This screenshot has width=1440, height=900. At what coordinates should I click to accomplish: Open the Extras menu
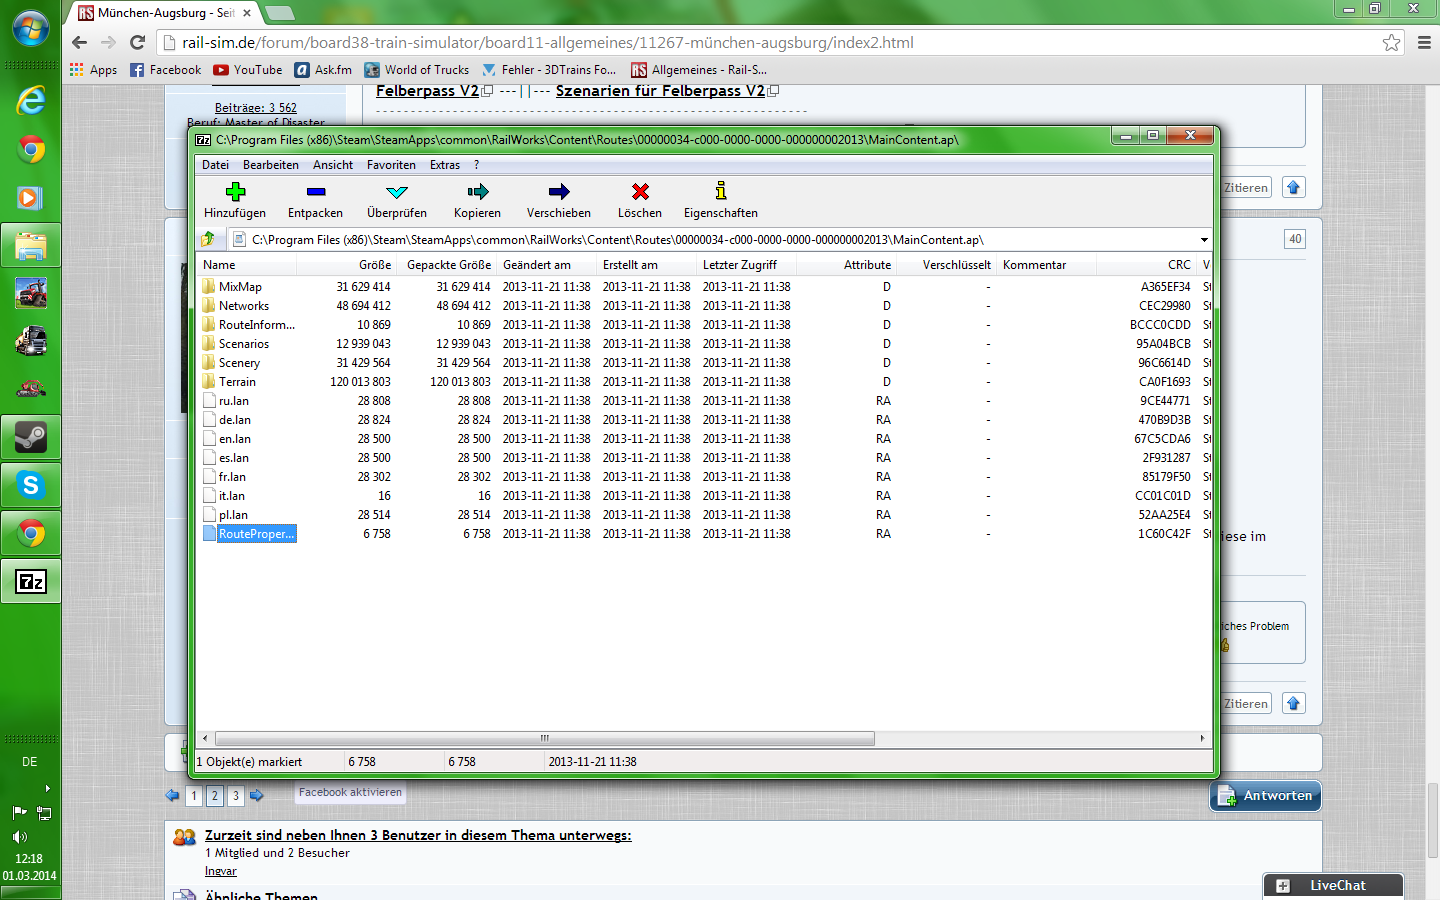[445, 165]
